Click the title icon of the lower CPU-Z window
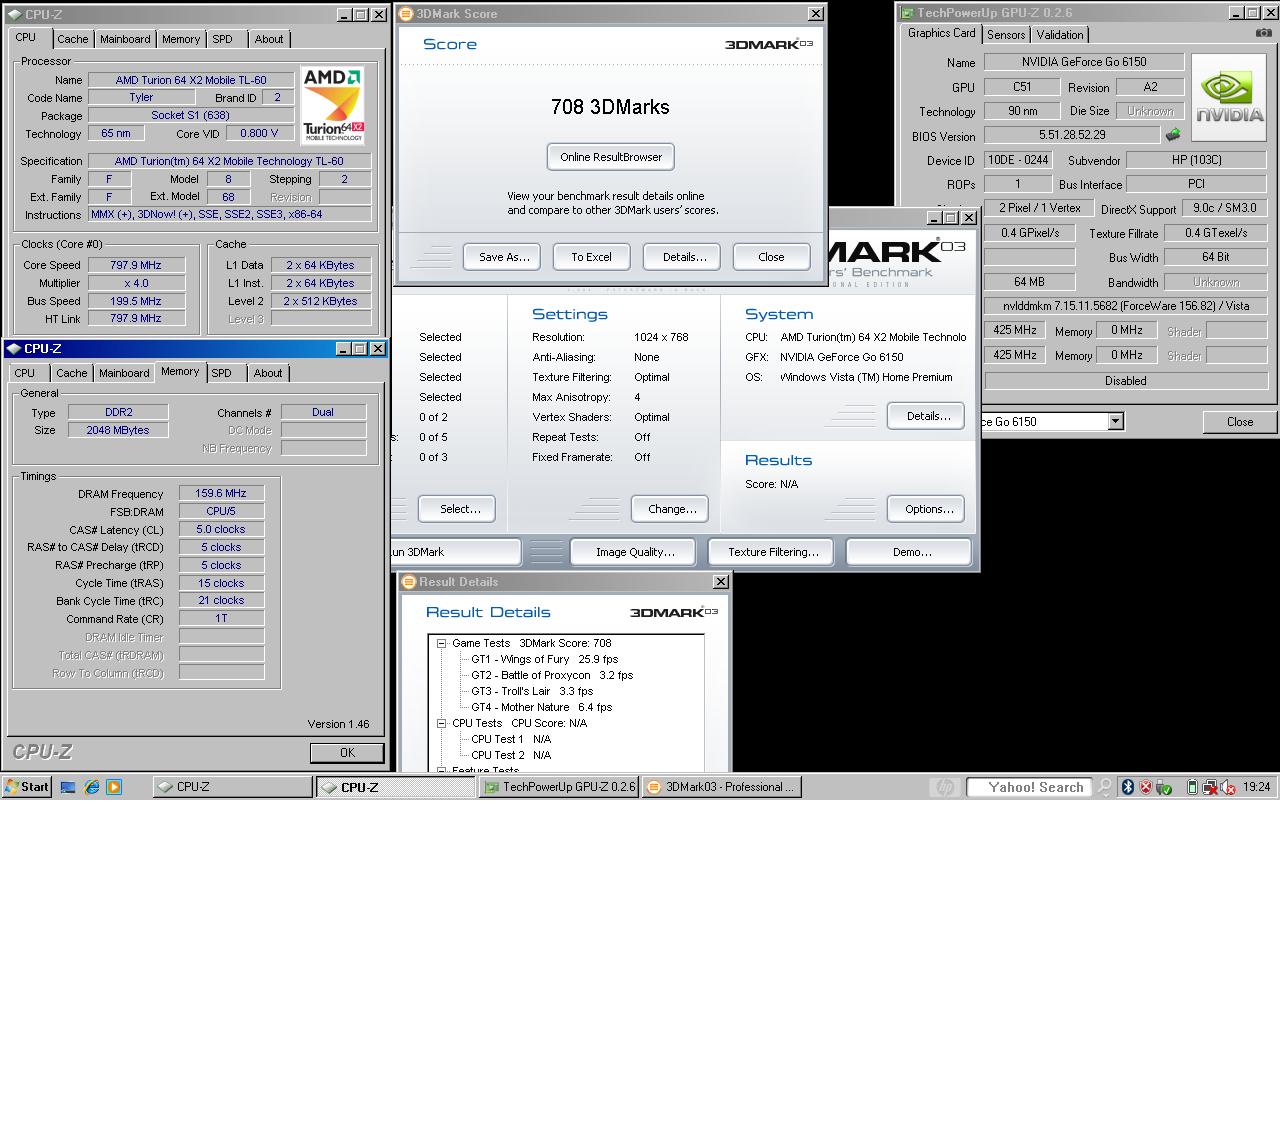 [x=14, y=349]
